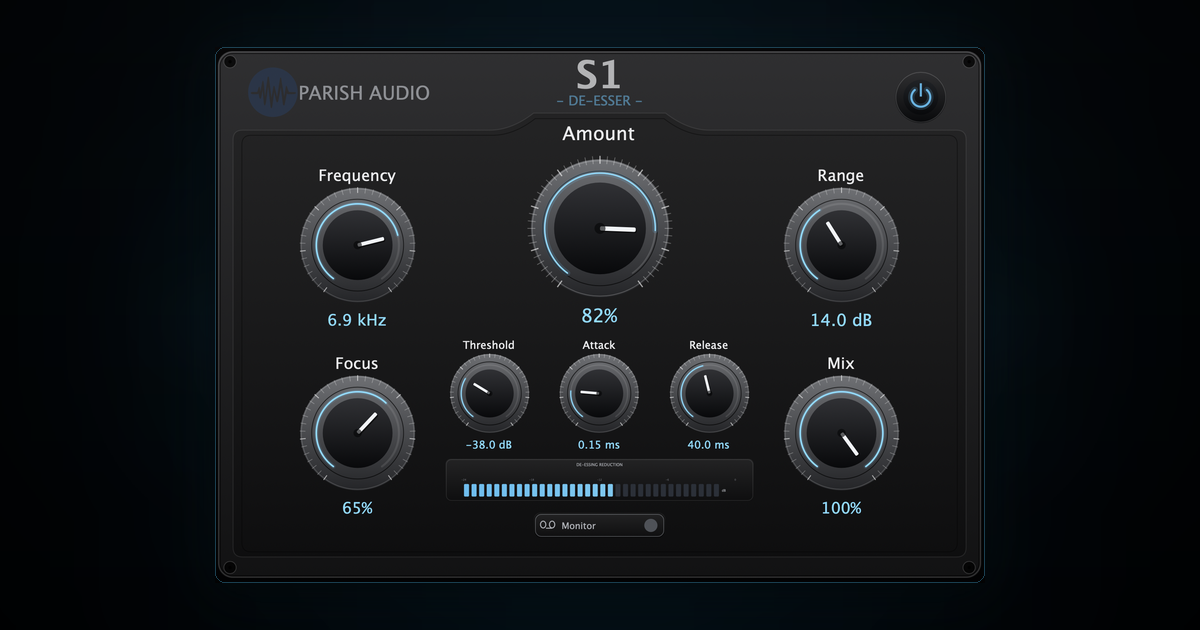Click the de-essing reduction meter
1200x630 pixels.
tap(599, 481)
